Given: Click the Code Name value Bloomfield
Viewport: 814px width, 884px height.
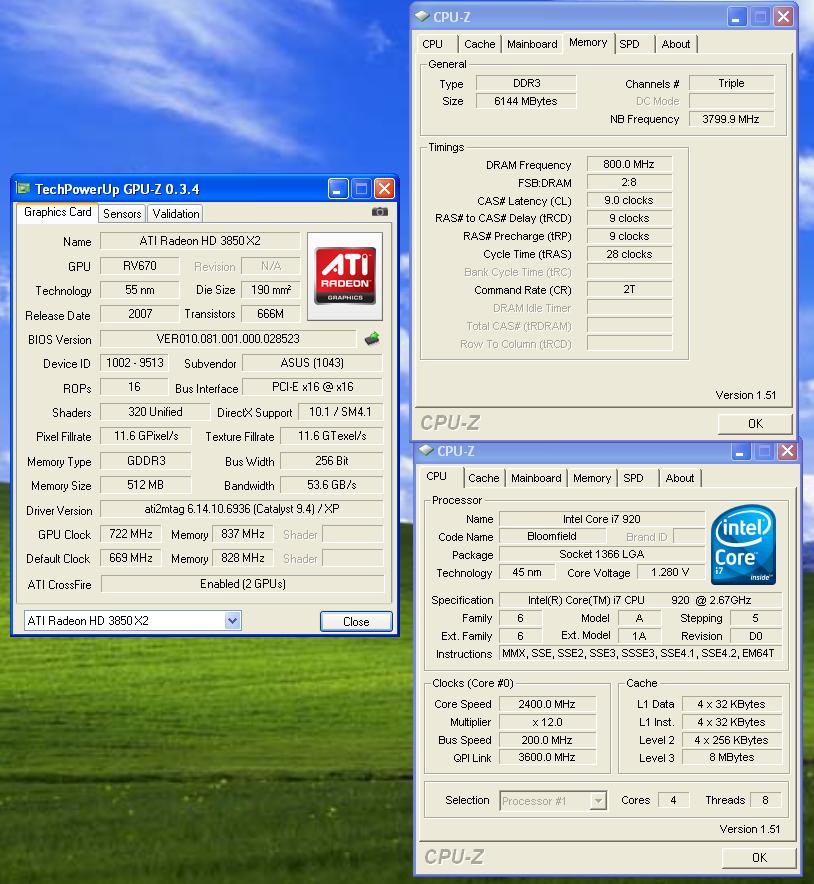Looking at the screenshot, I should coord(552,536).
